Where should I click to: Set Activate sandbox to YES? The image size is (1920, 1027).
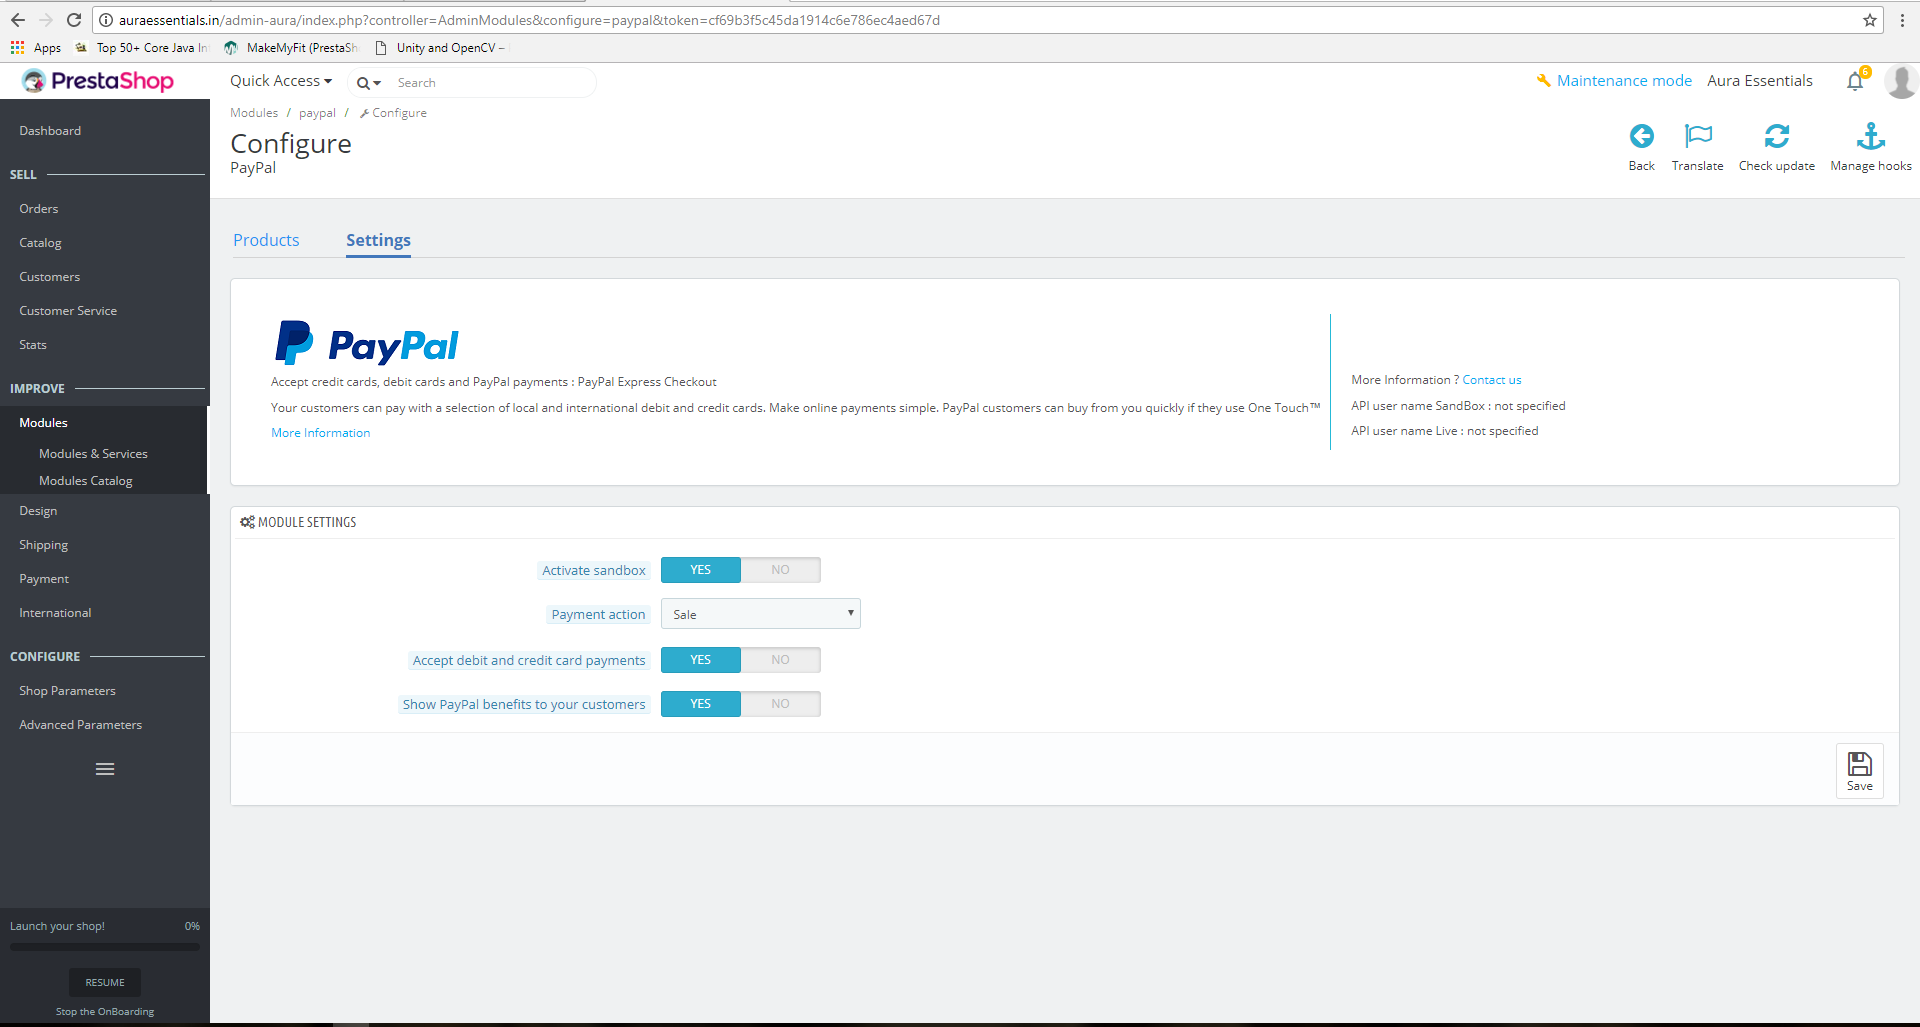point(701,570)
